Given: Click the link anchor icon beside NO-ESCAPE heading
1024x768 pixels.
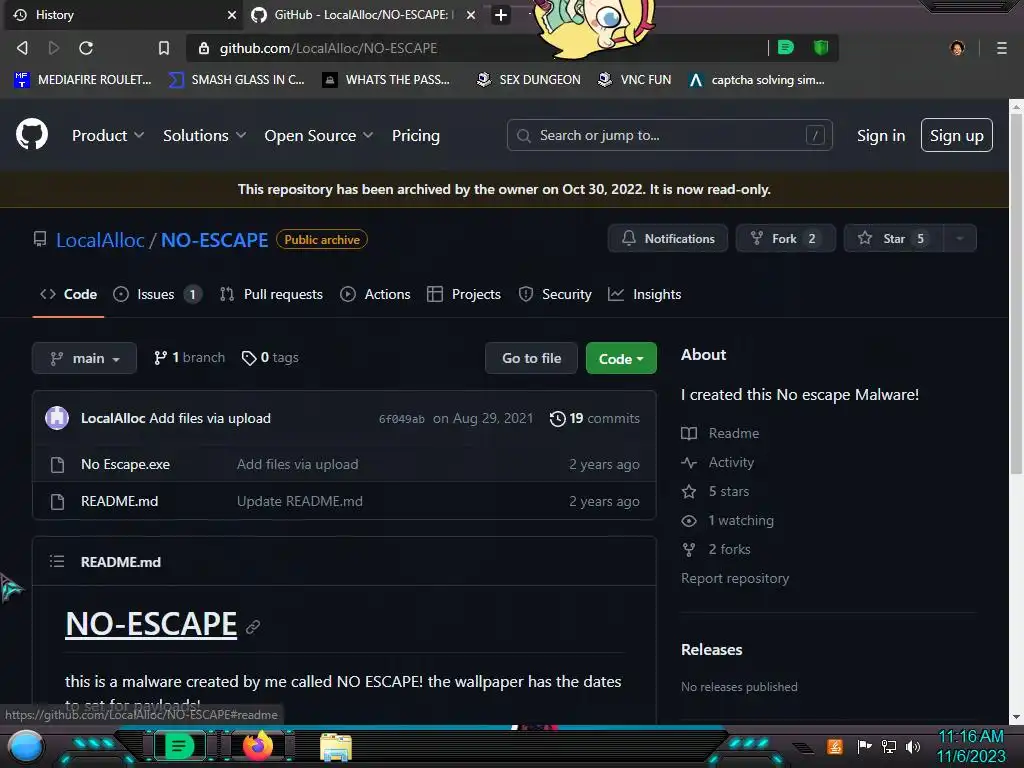Looking at the screenshot, I should 253,626.
